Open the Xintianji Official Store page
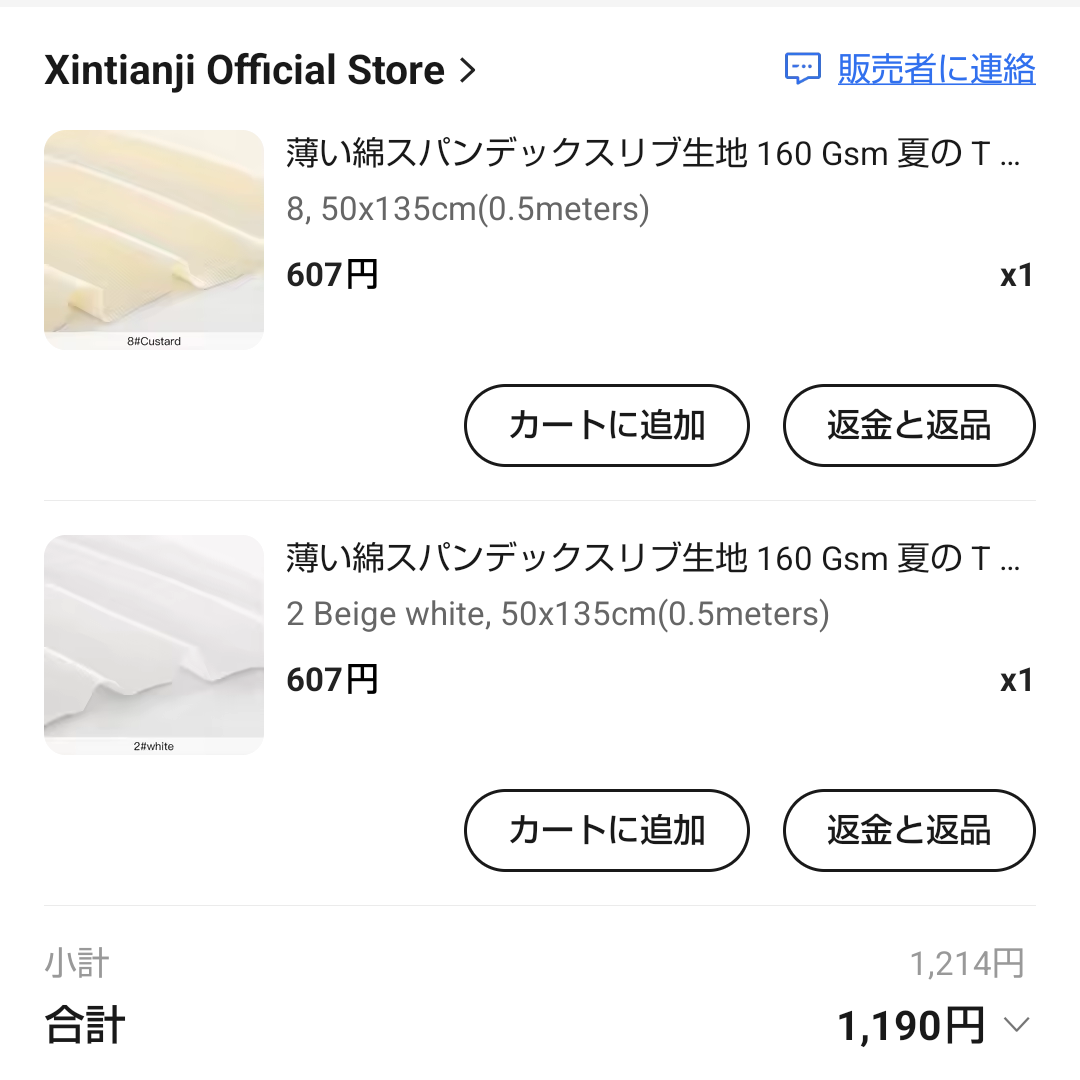 pos(244,71)
